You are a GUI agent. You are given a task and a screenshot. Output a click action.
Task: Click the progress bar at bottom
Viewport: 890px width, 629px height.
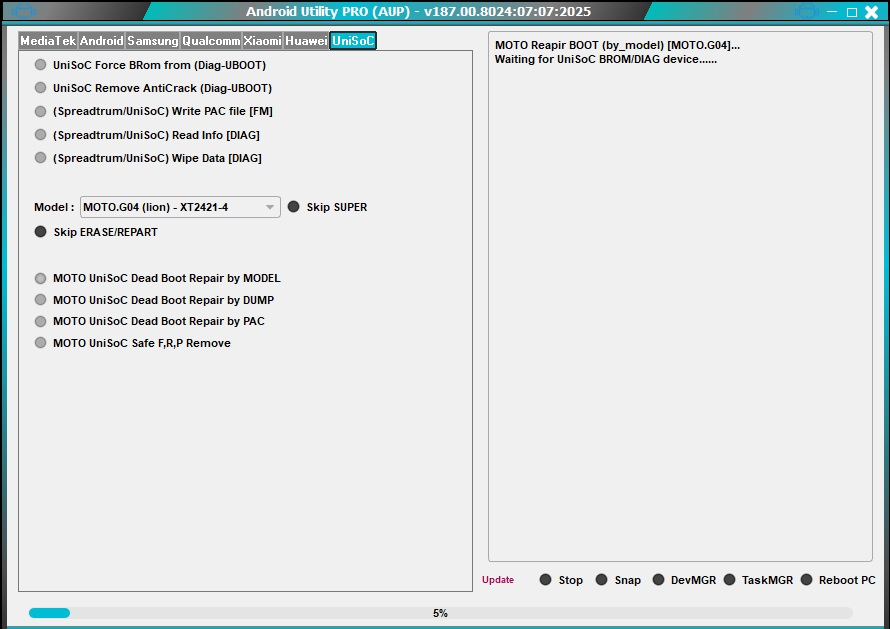point(440,613)
